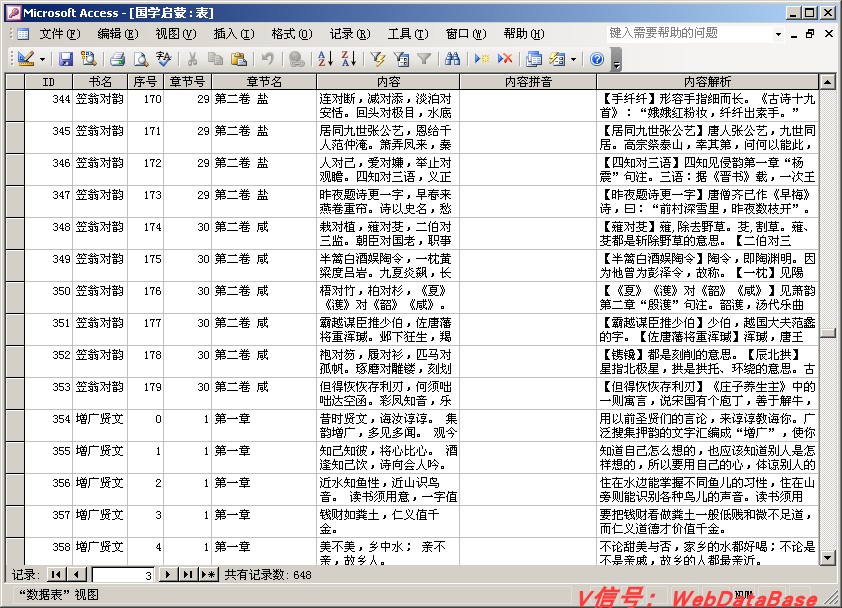Click the 序号 cell 179
Viewport: 842px width, 608px height.
146,394
